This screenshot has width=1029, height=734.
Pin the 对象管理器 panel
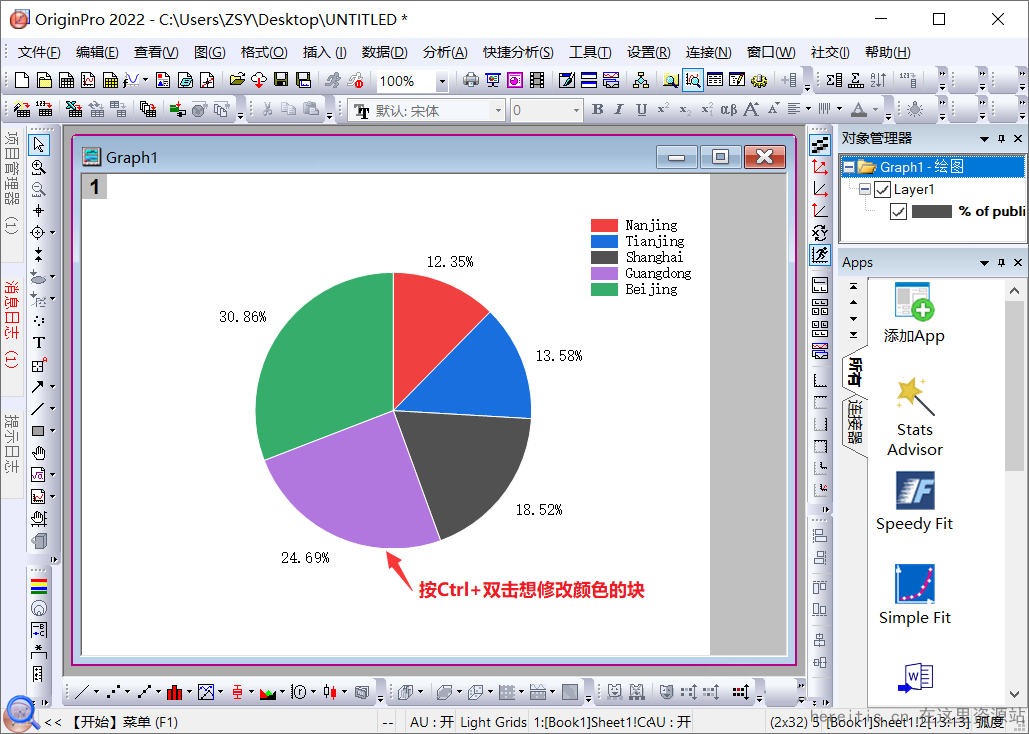[1001, 139]
